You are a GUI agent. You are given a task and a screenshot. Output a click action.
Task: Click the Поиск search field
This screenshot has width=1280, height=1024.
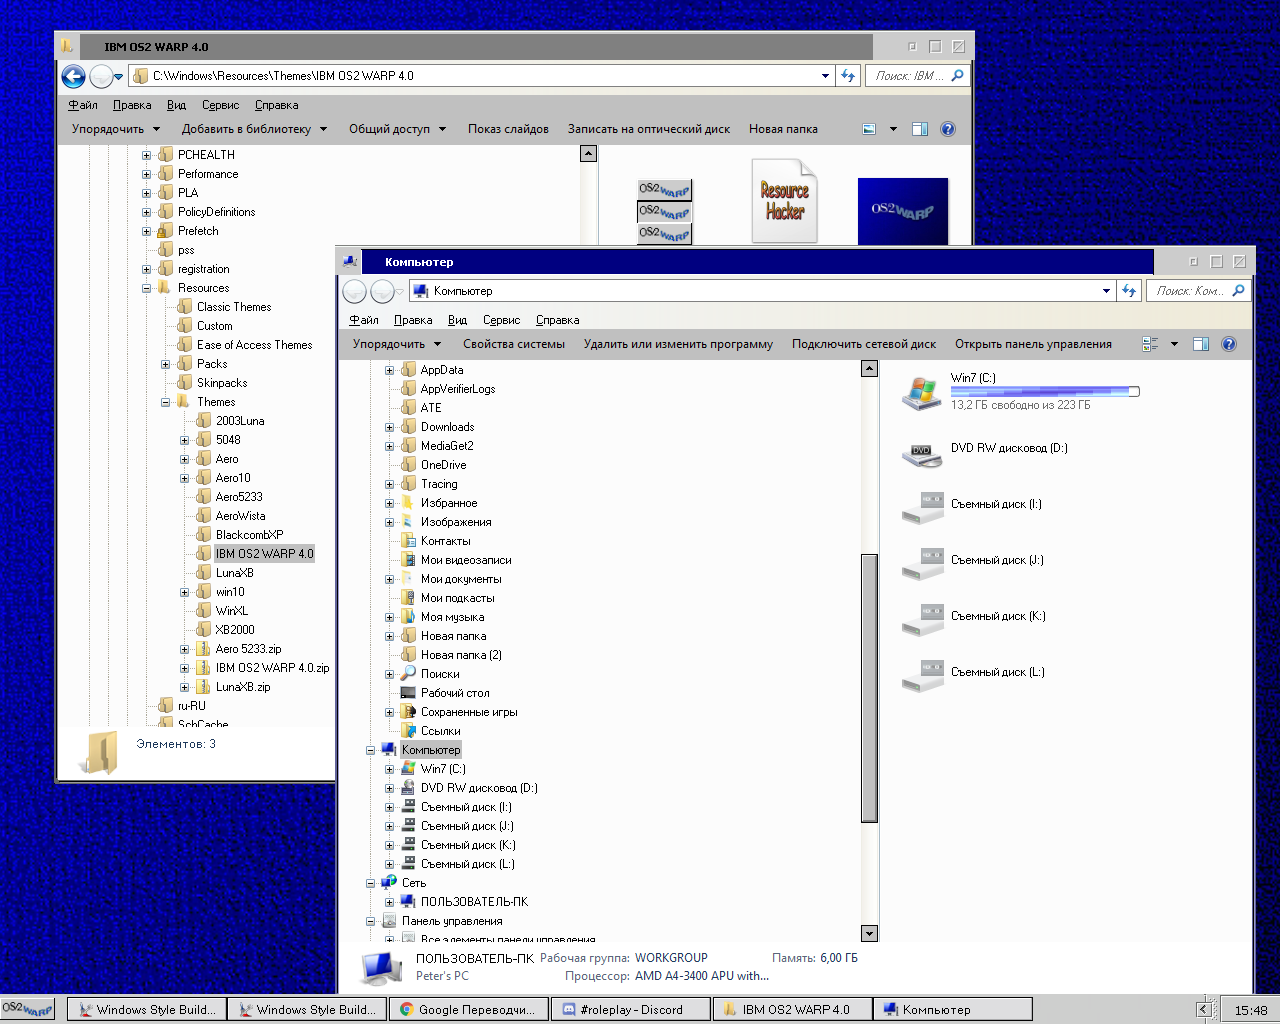[1195, 290]
